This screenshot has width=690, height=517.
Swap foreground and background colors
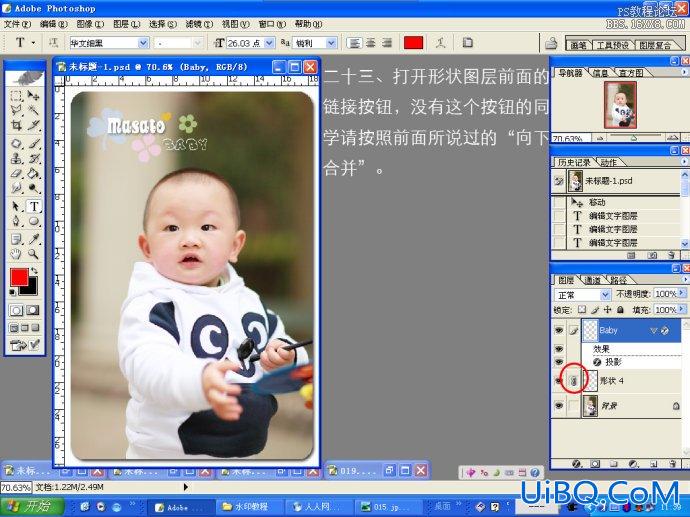pyautogui.click(x=34, y=271)
